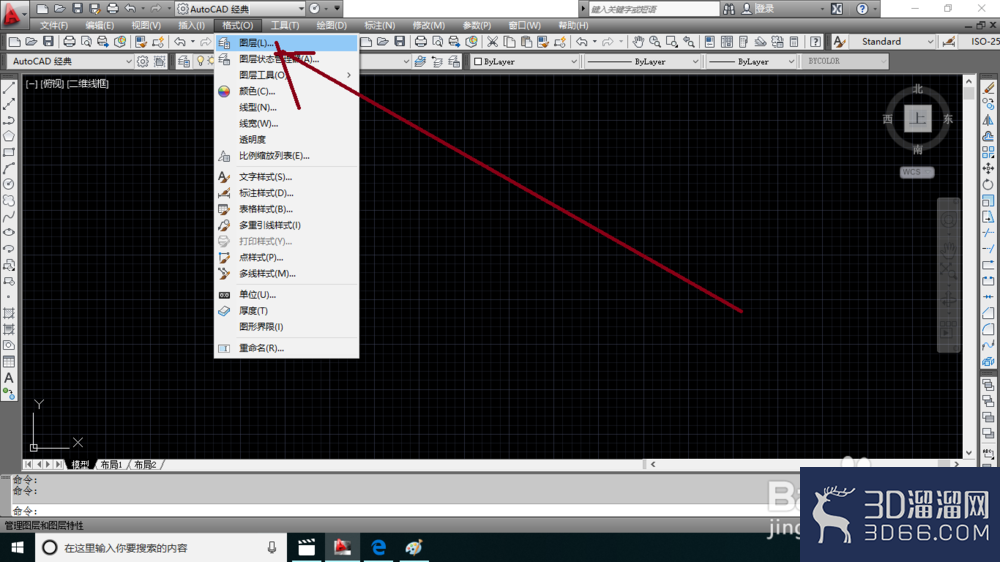Select 厚度(T) menu entry
This screenshot has width=1000, height=562.
click(286, 311)
